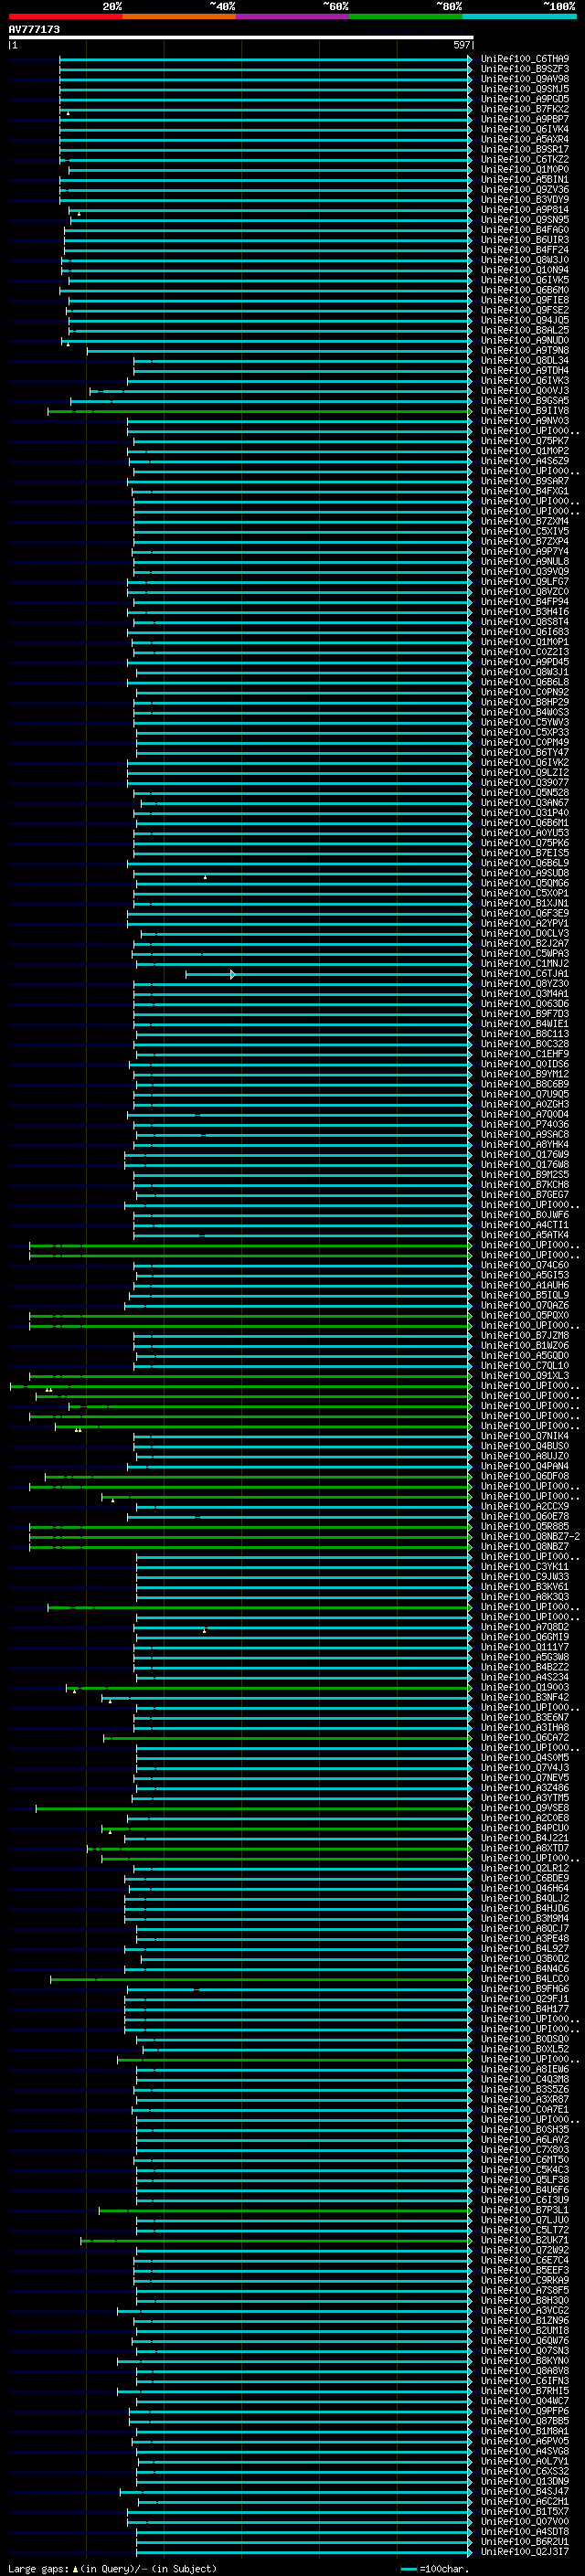Select the UniRef100_B5IQL9 label

(524, 1295)
